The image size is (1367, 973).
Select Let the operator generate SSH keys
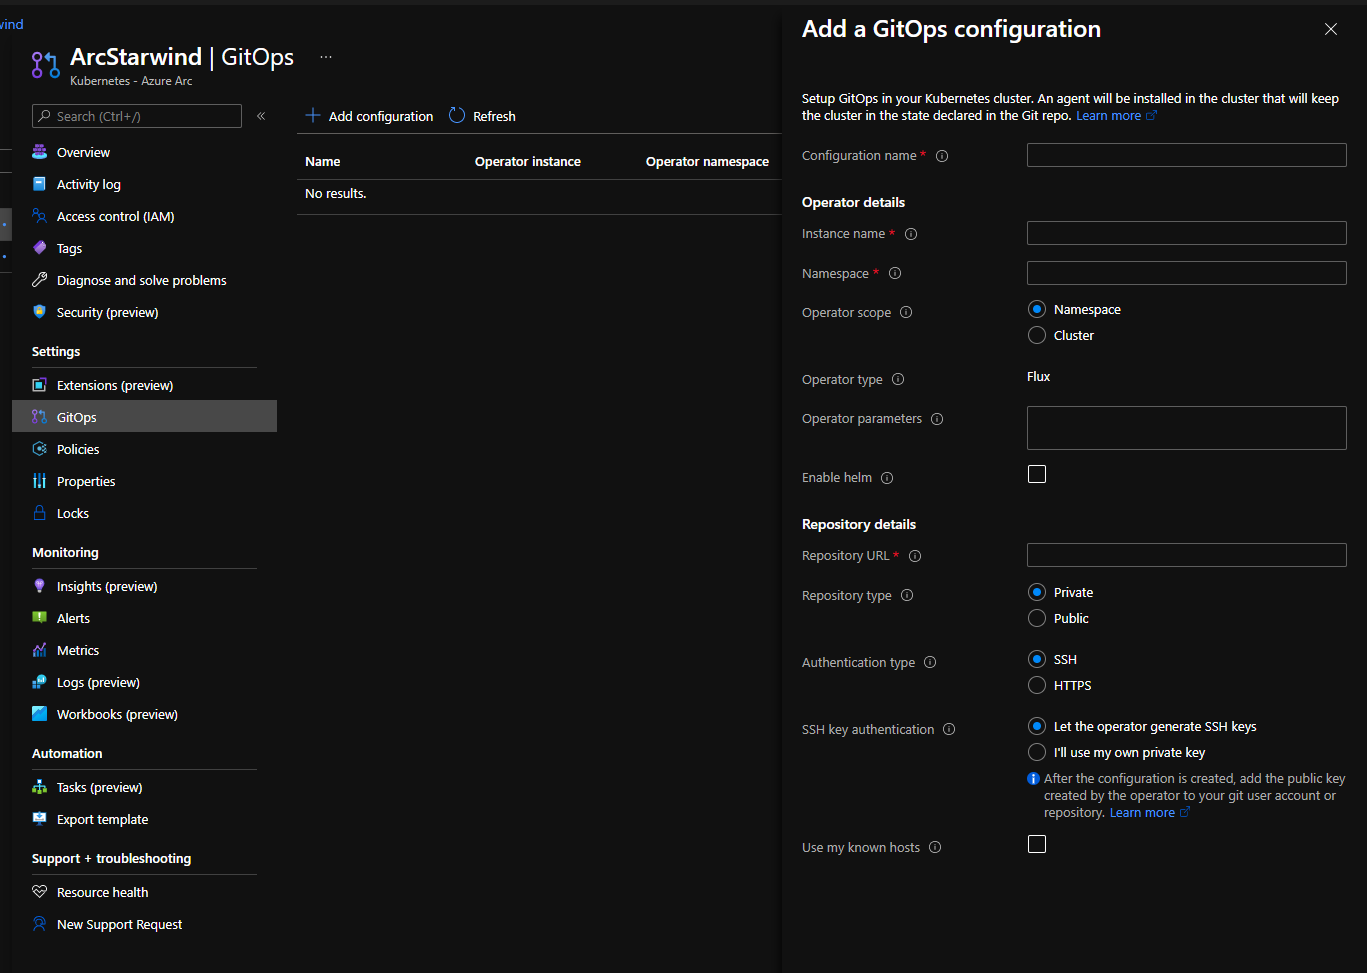pos(1037,726)
